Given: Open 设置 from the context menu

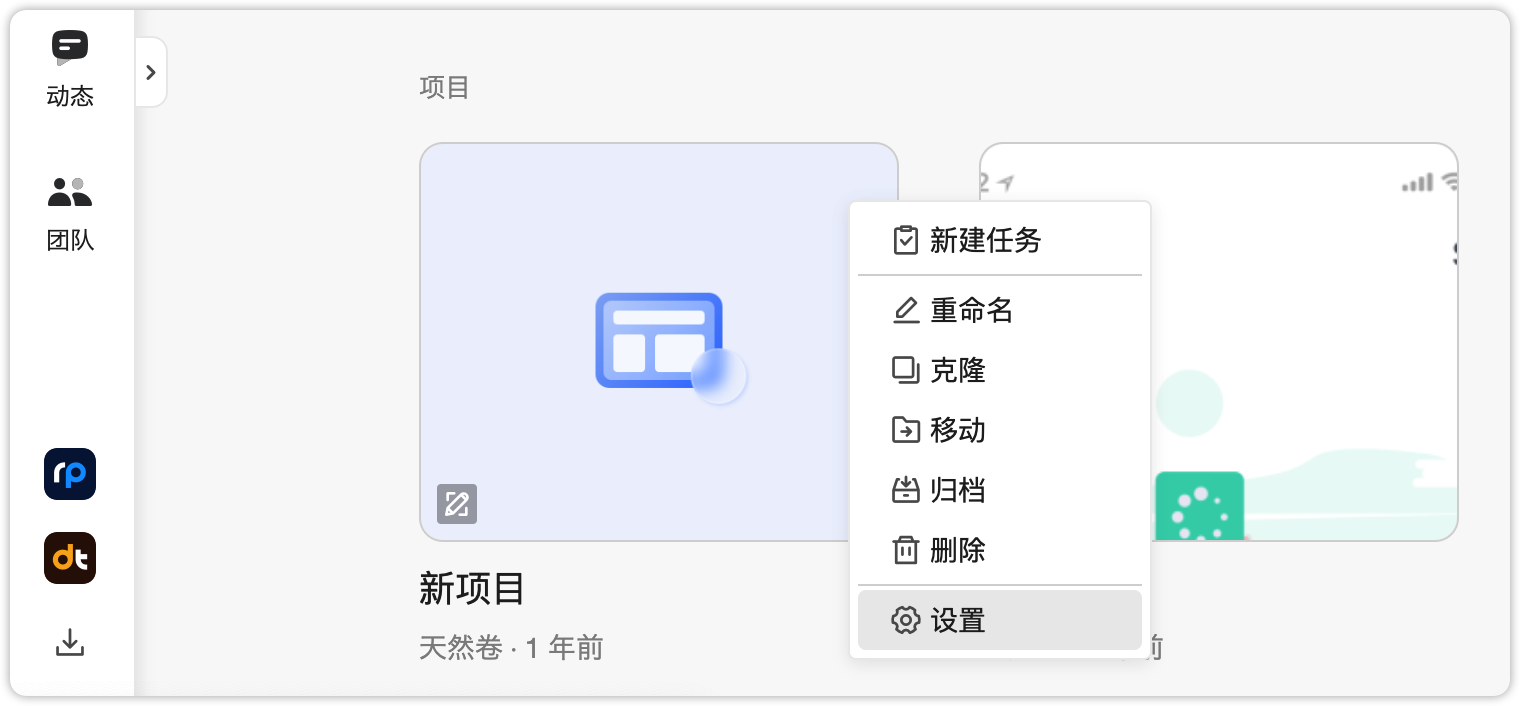Looking at the screenshot, I should (958, 620).
